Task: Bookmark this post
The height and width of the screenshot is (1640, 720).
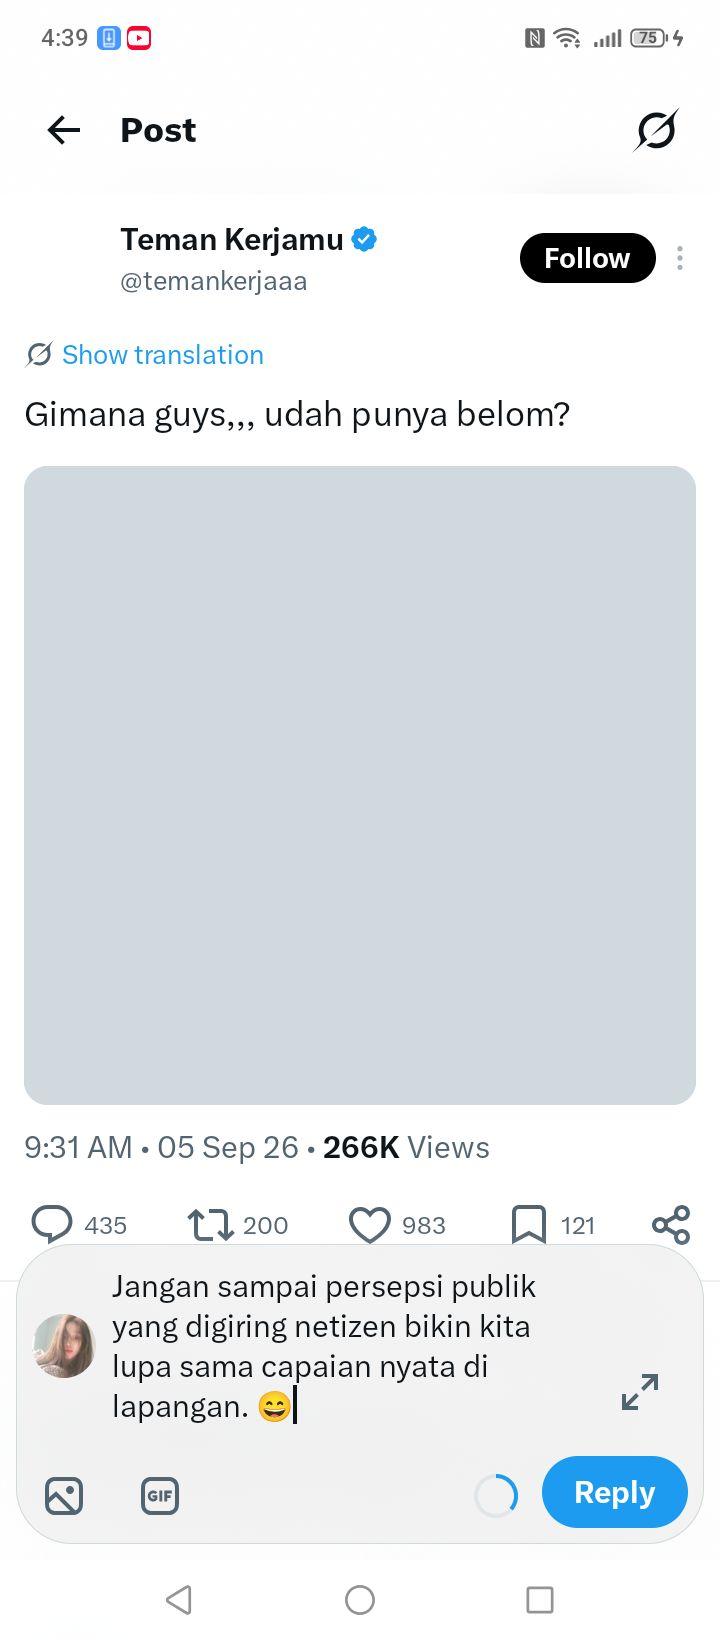Action: [x=529, y=1224]
